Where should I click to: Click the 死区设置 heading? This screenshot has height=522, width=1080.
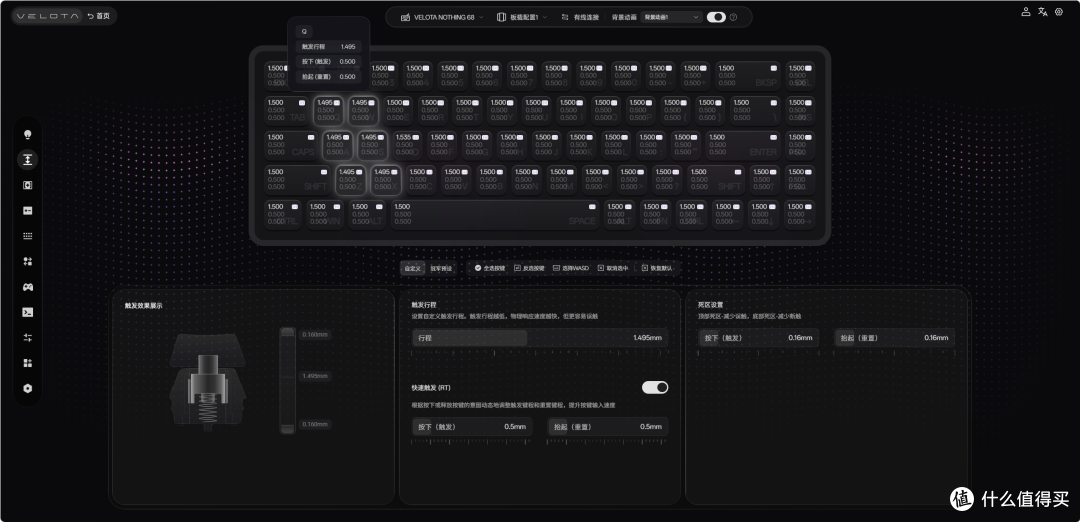pos(710,304)
